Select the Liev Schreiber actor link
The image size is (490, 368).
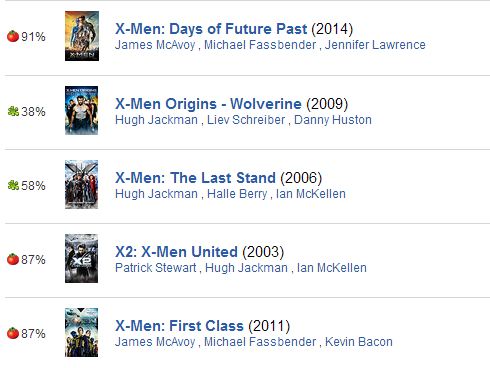pos(246,120)
